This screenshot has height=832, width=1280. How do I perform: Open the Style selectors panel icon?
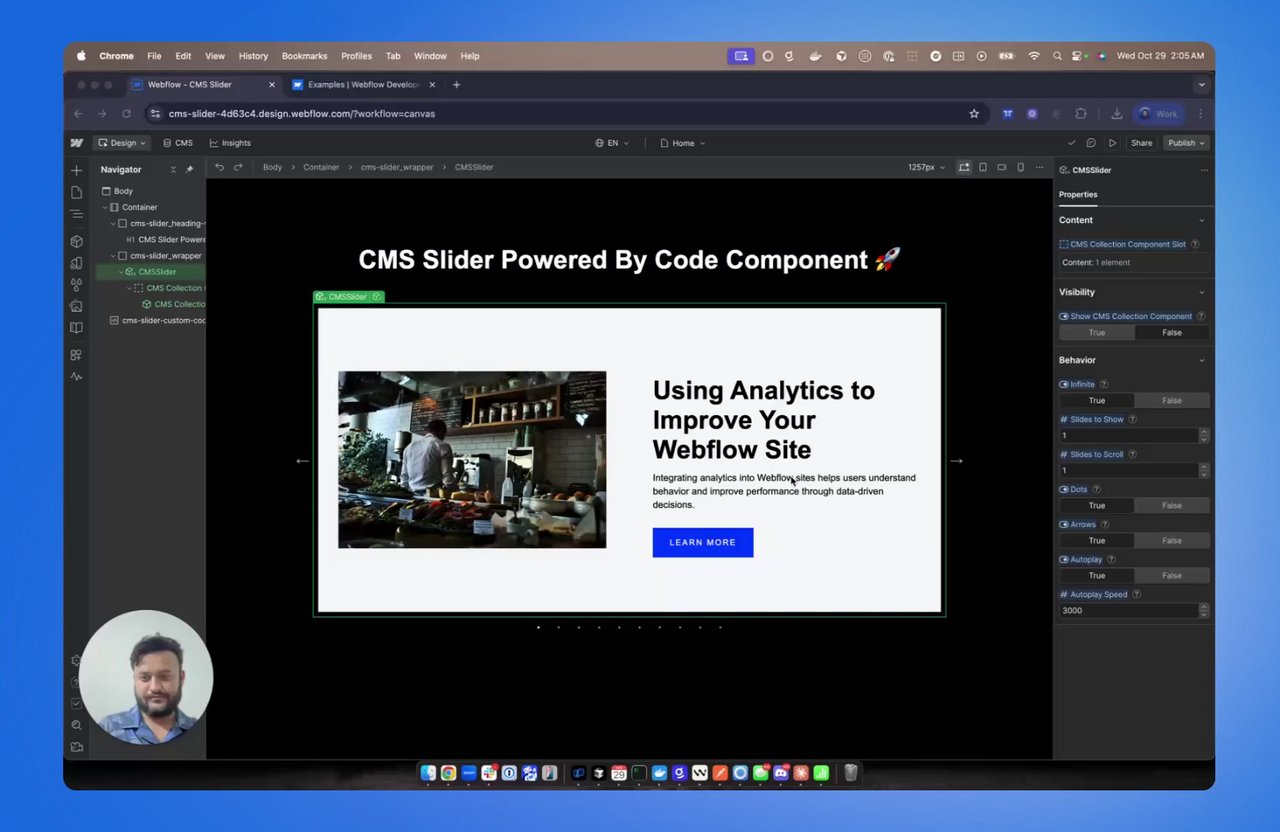[76, 263]
